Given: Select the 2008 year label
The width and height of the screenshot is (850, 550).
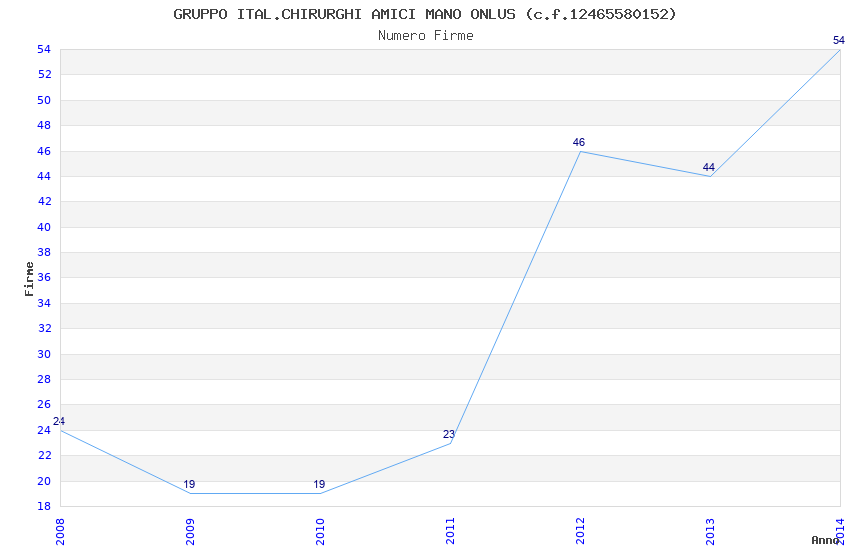Looking at the screenshot, I should click(x=60, y=532).
